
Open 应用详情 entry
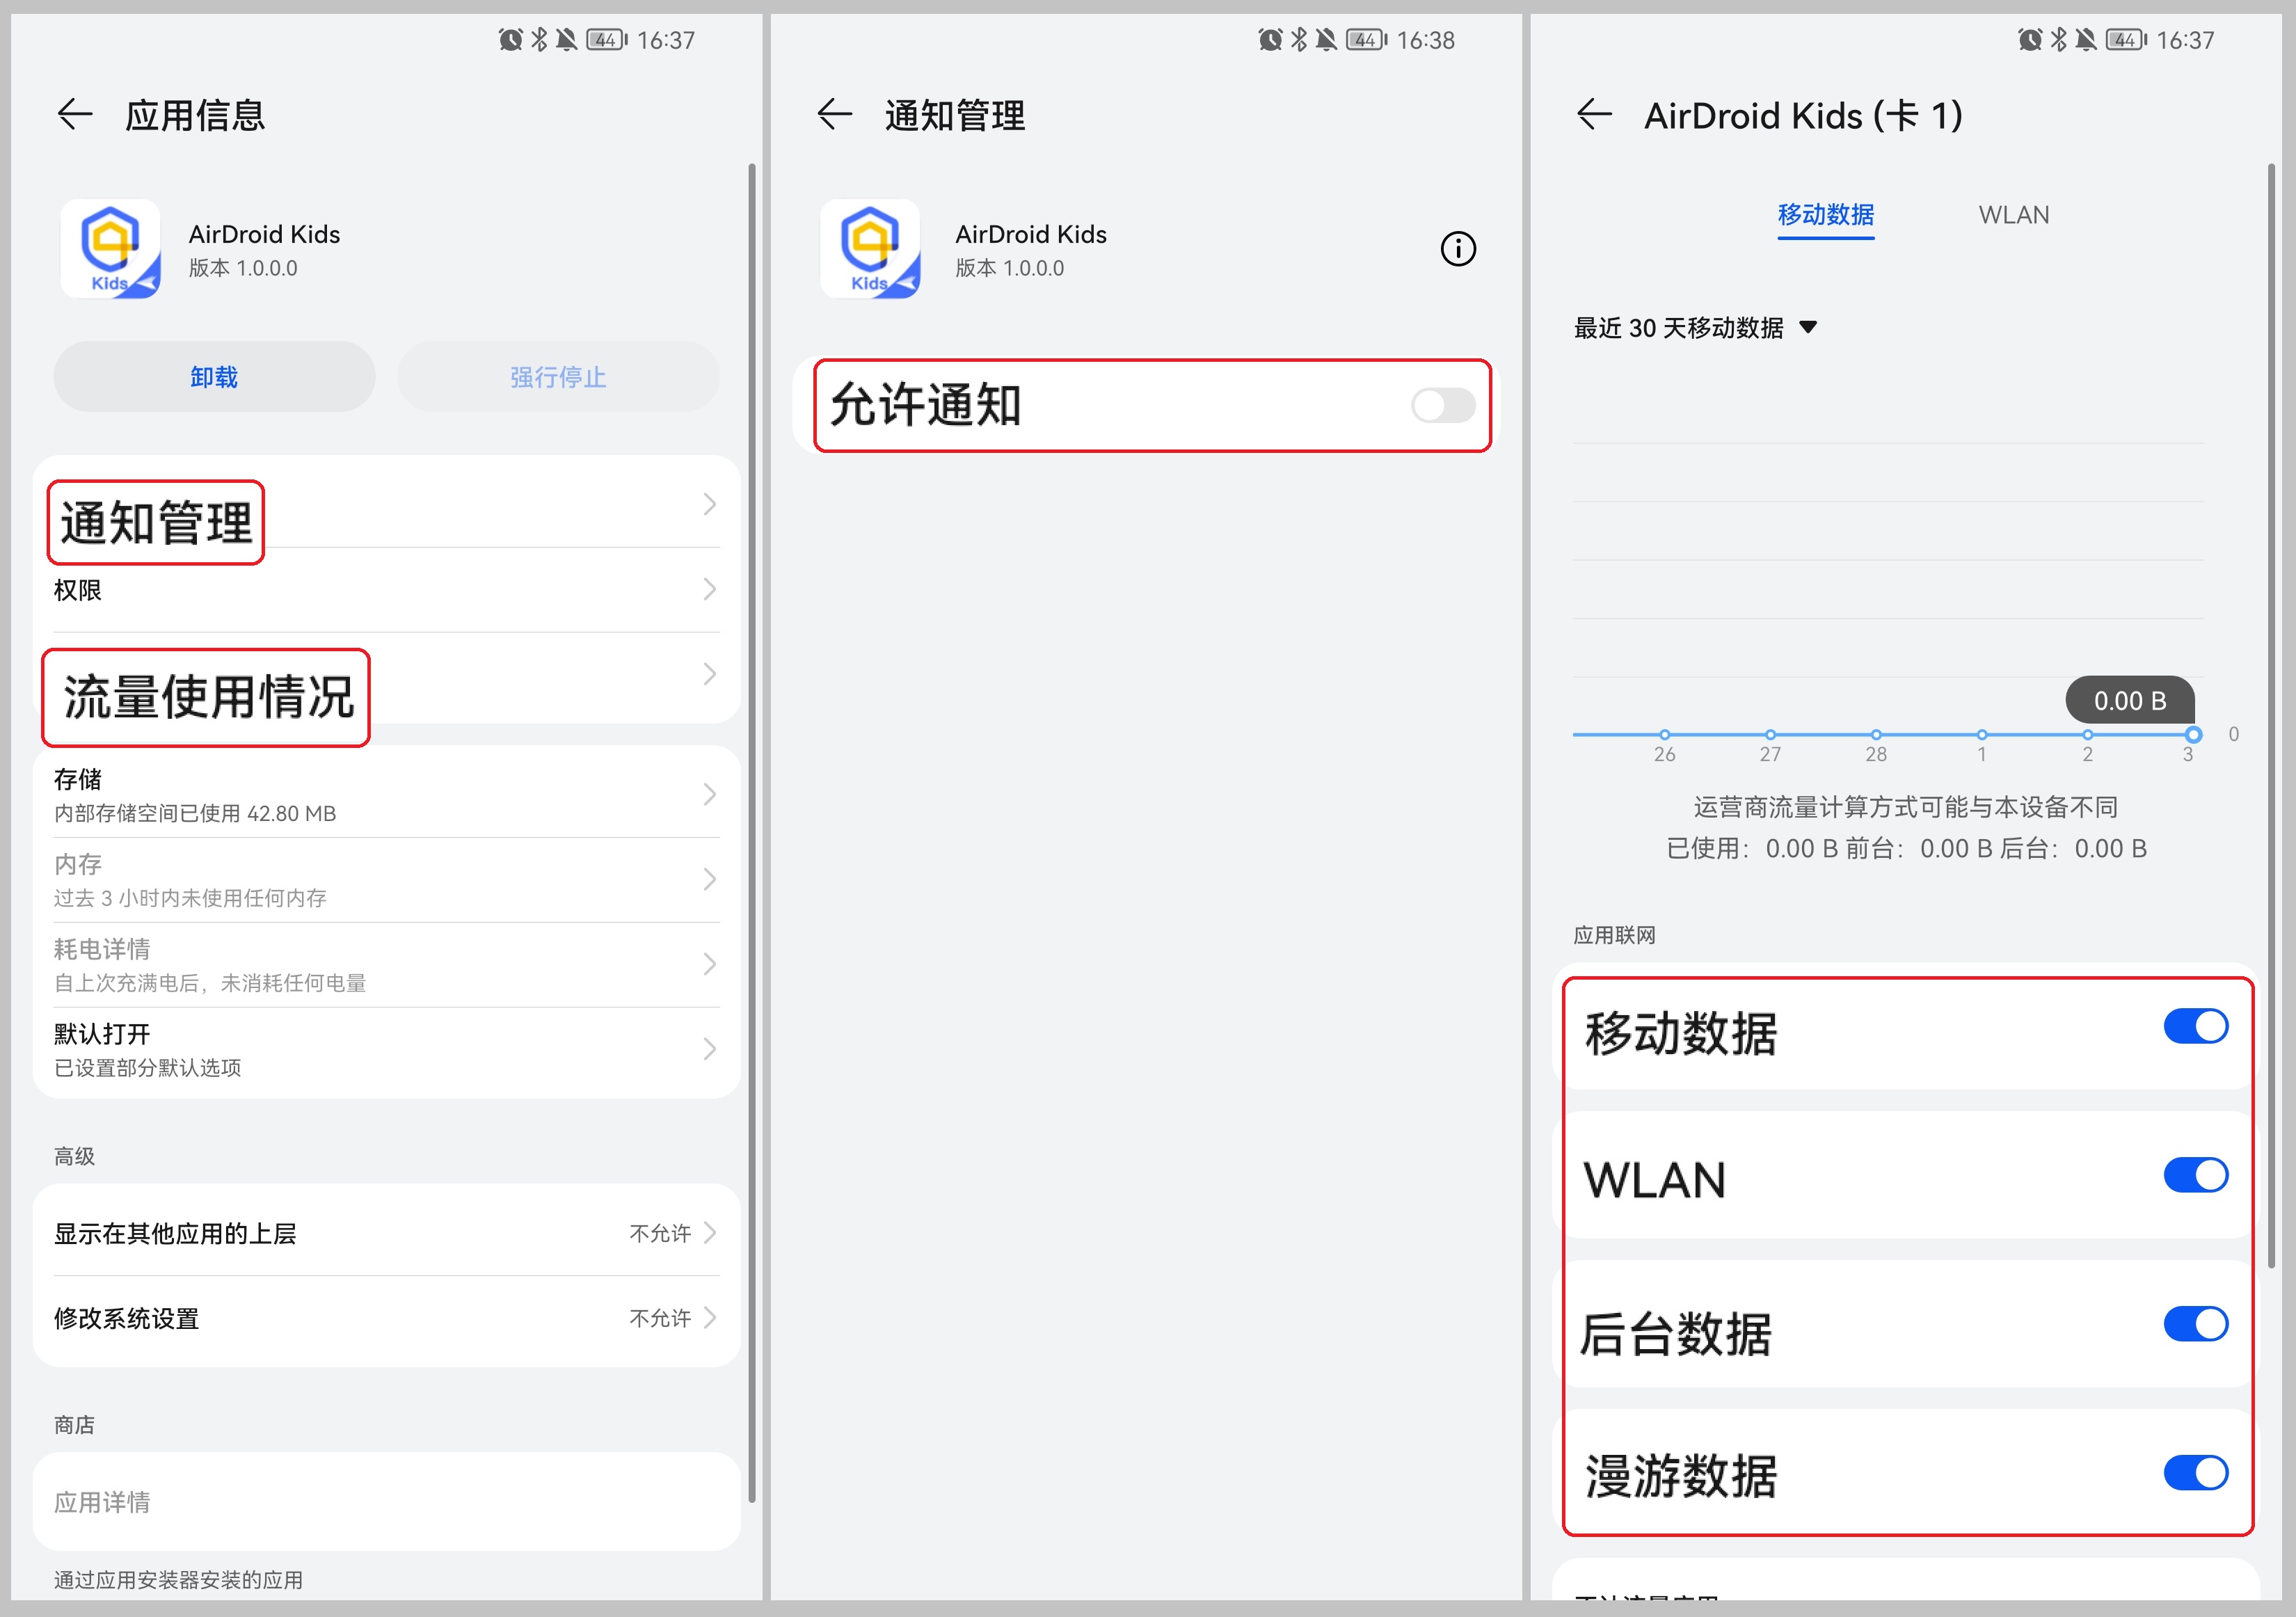point(386,1502)
